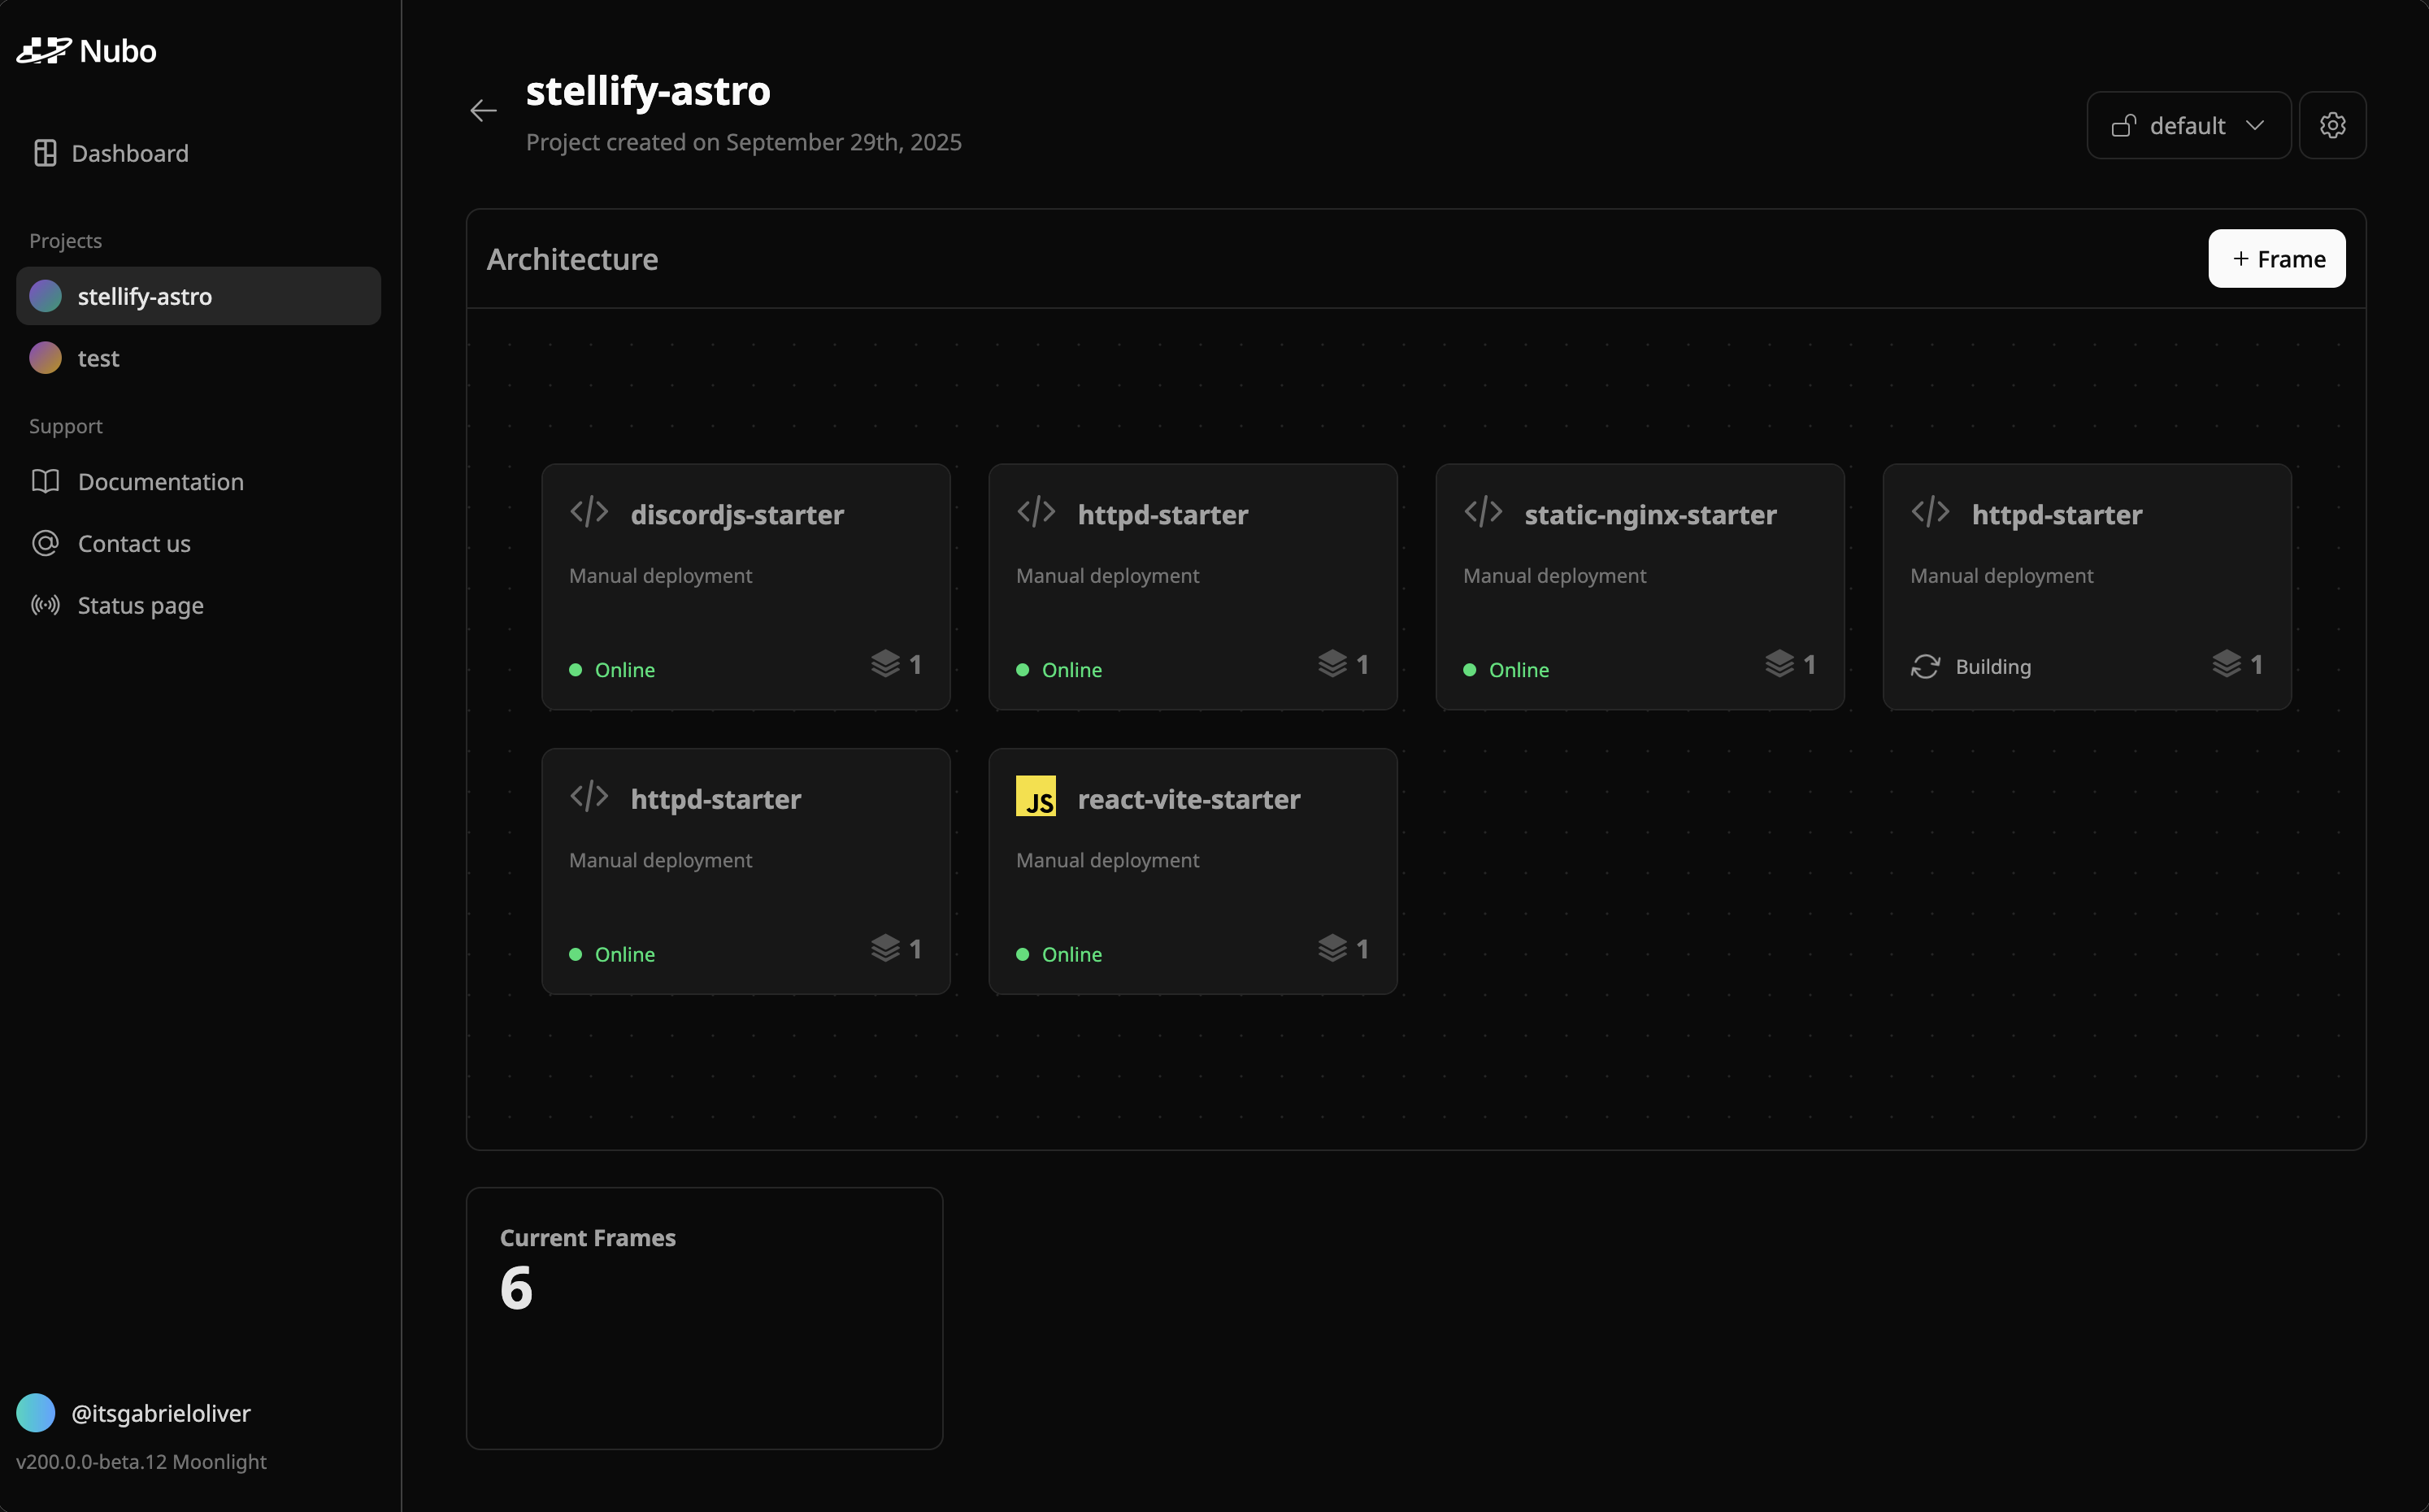
Task: Open @itsgabrieloliver user profile
Action: (160, 1413)
